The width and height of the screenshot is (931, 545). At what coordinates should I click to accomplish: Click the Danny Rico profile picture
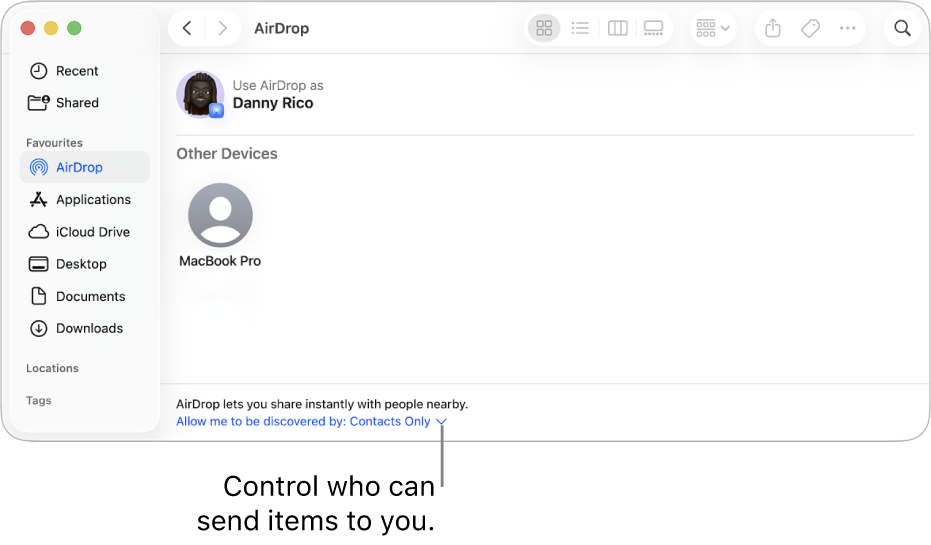click(200, 94)
